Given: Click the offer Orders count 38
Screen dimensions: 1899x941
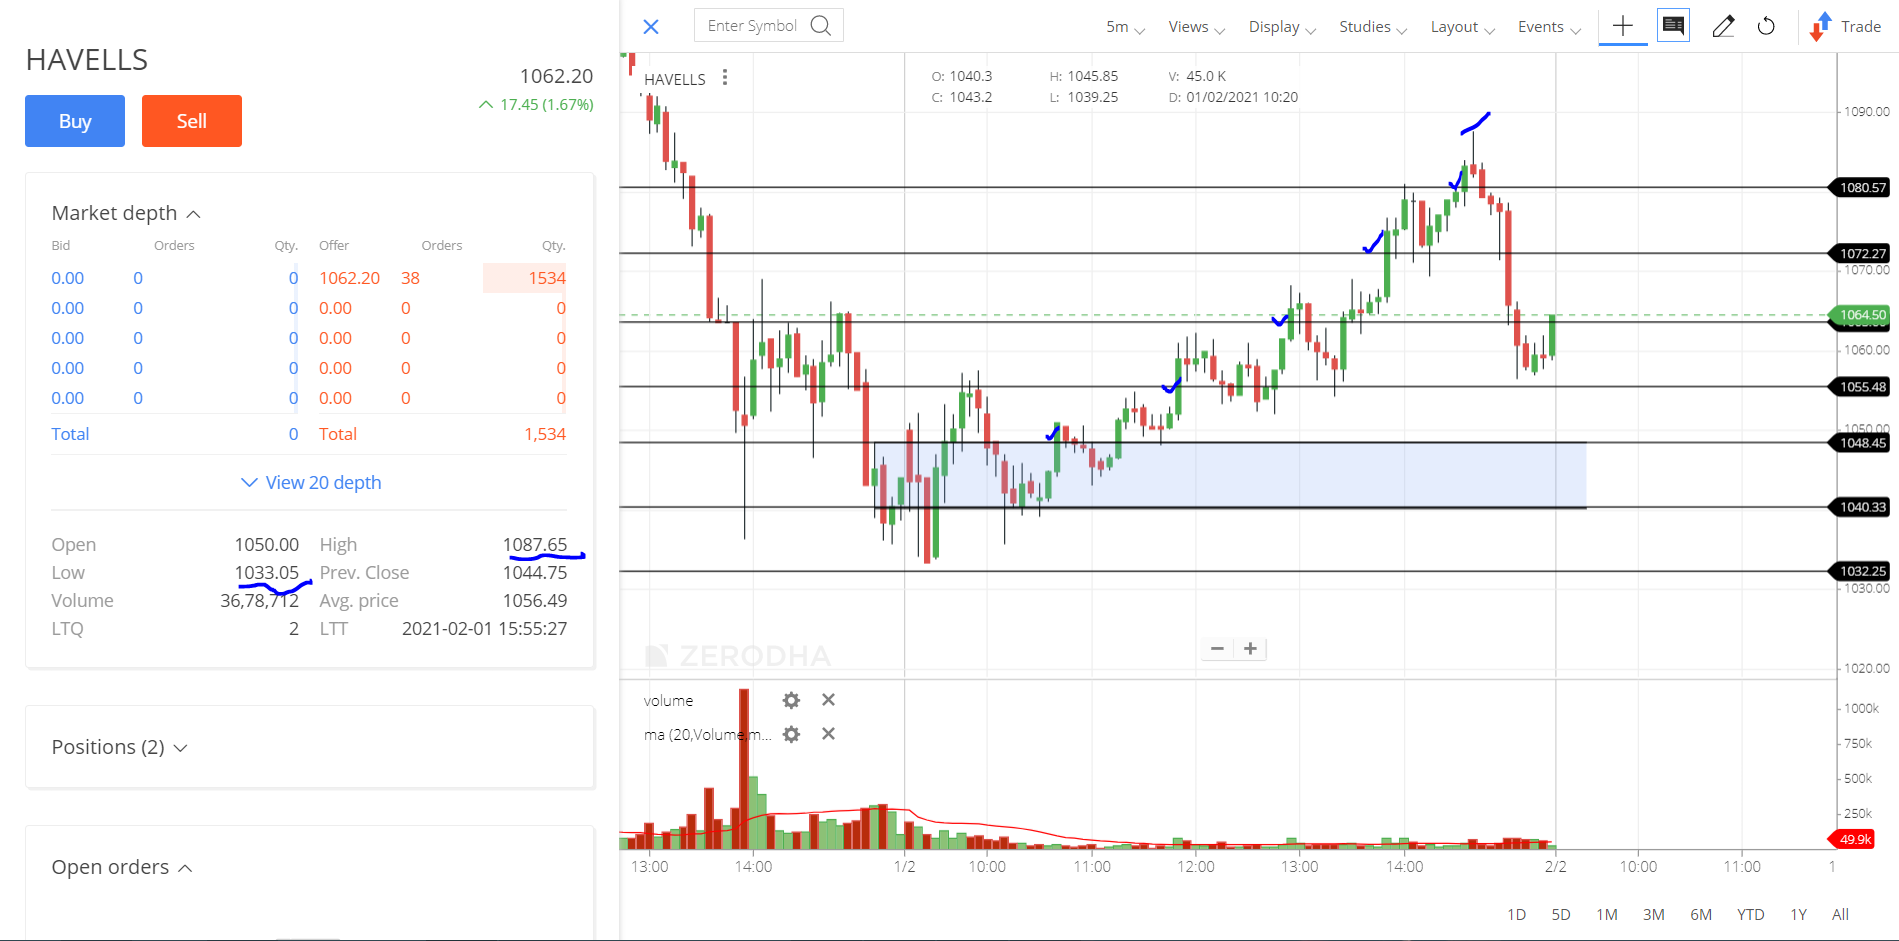Looking at the screenshot, I should click(x=410, y=278).
